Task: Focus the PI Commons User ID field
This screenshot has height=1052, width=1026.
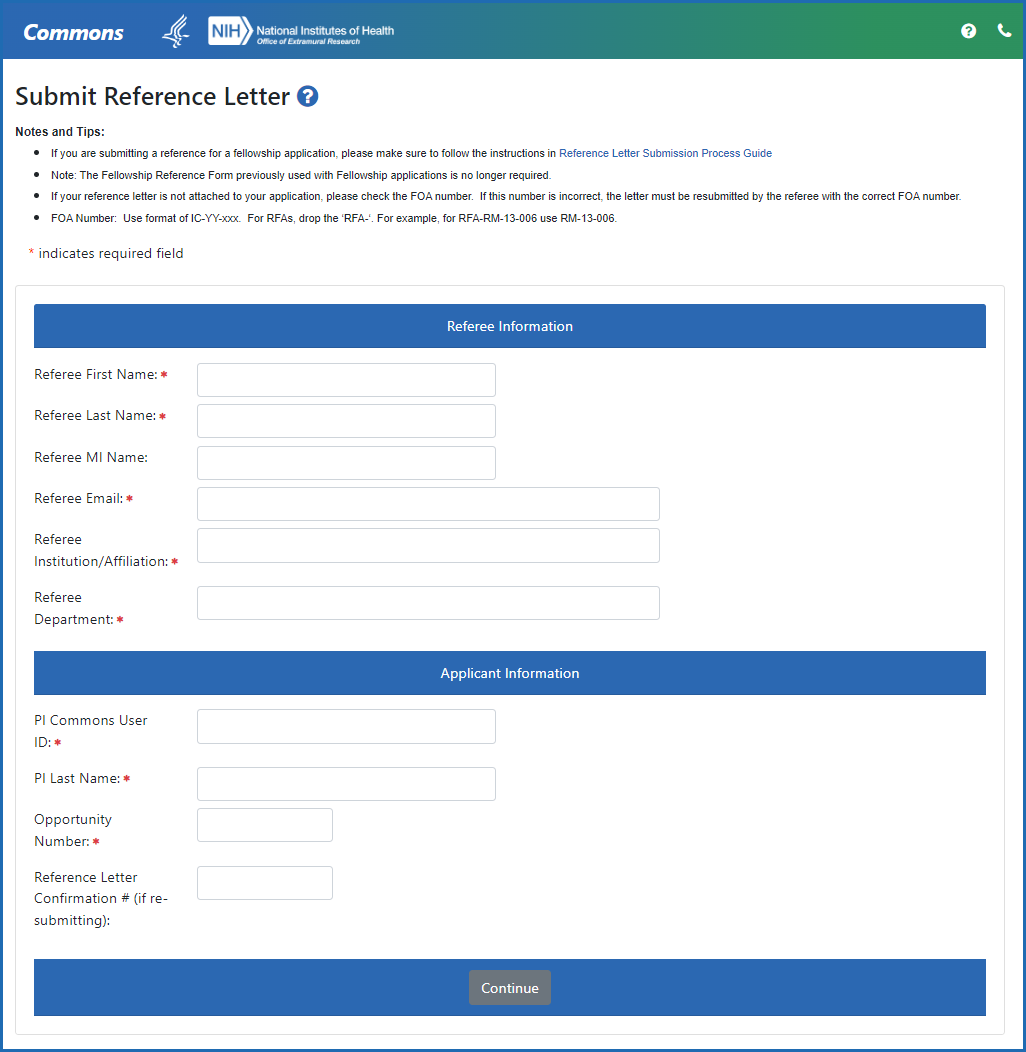Action: coord(346,727)
